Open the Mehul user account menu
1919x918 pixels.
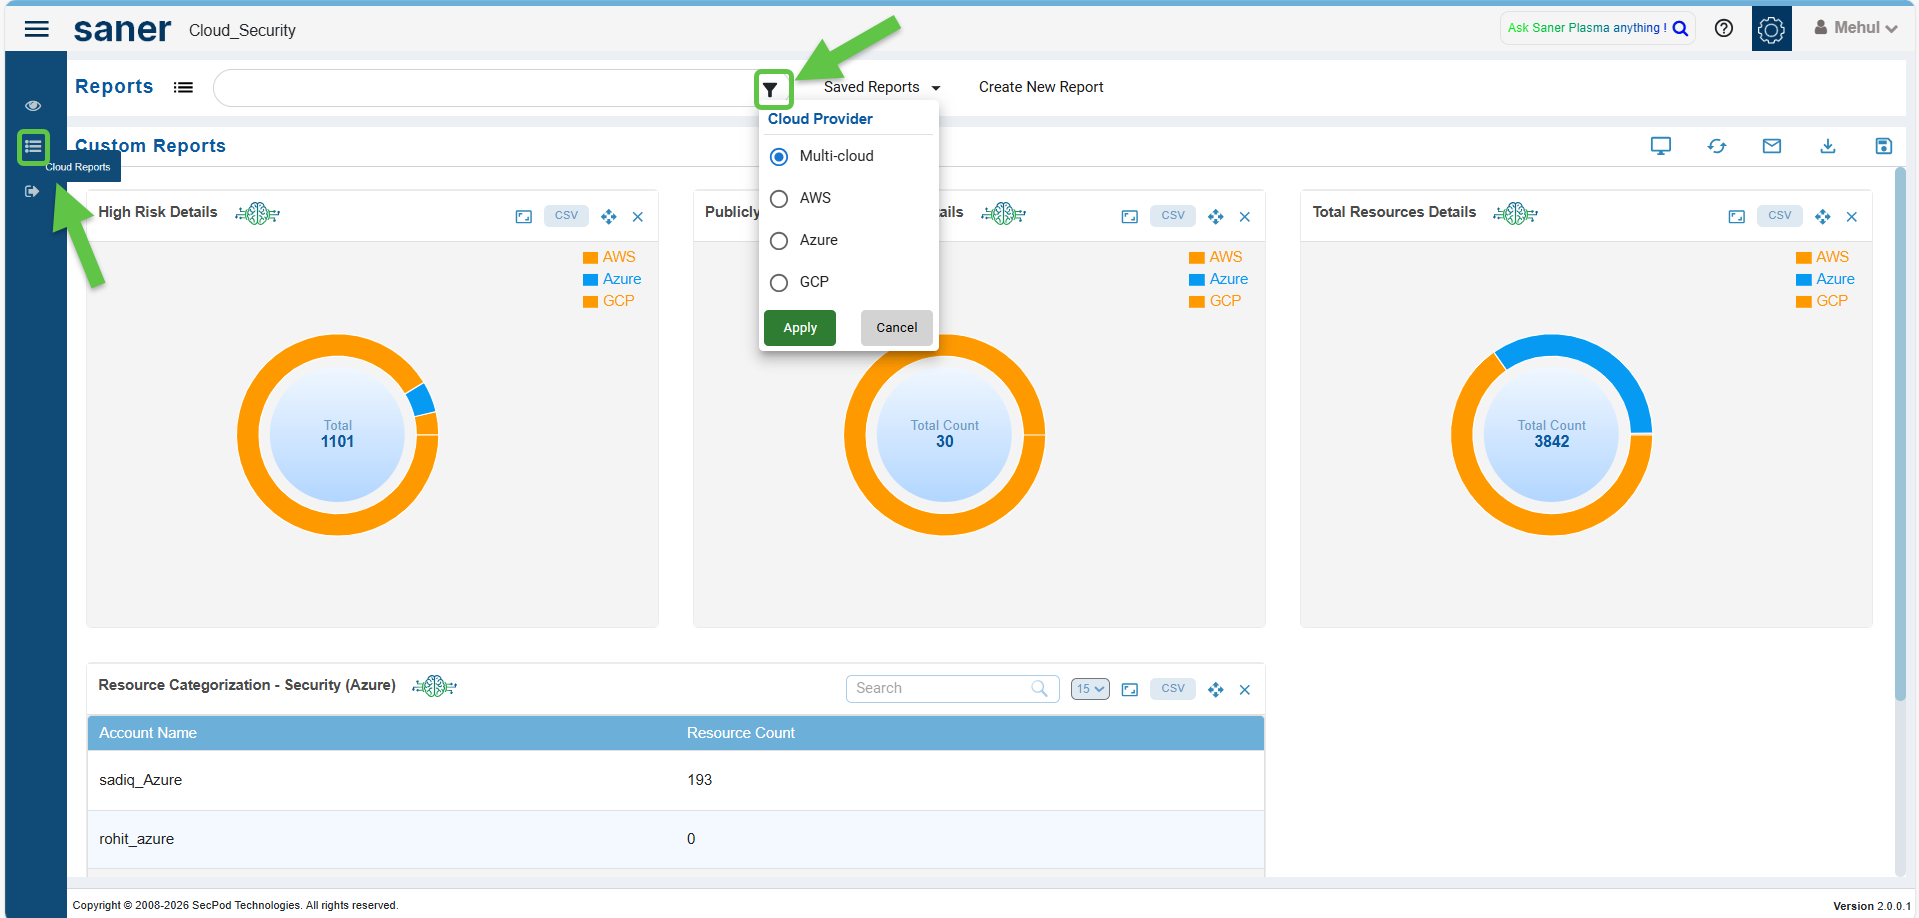pos(1855,28)
